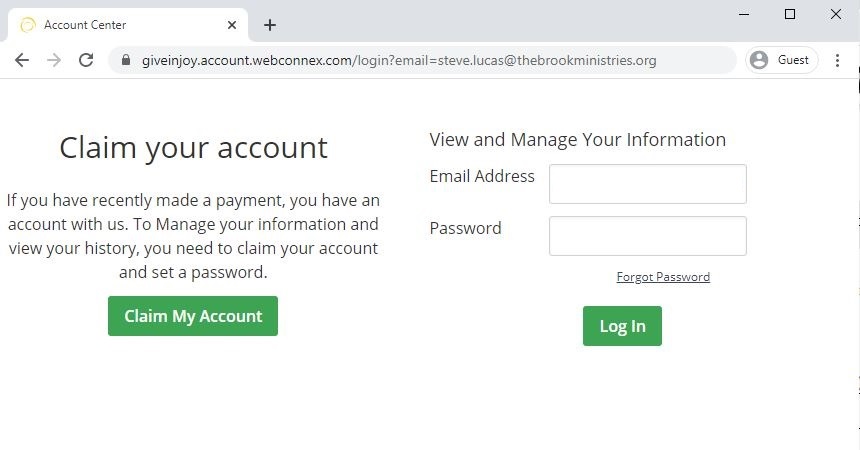
Task: Click the address bar URL
Action: point(400,60)
